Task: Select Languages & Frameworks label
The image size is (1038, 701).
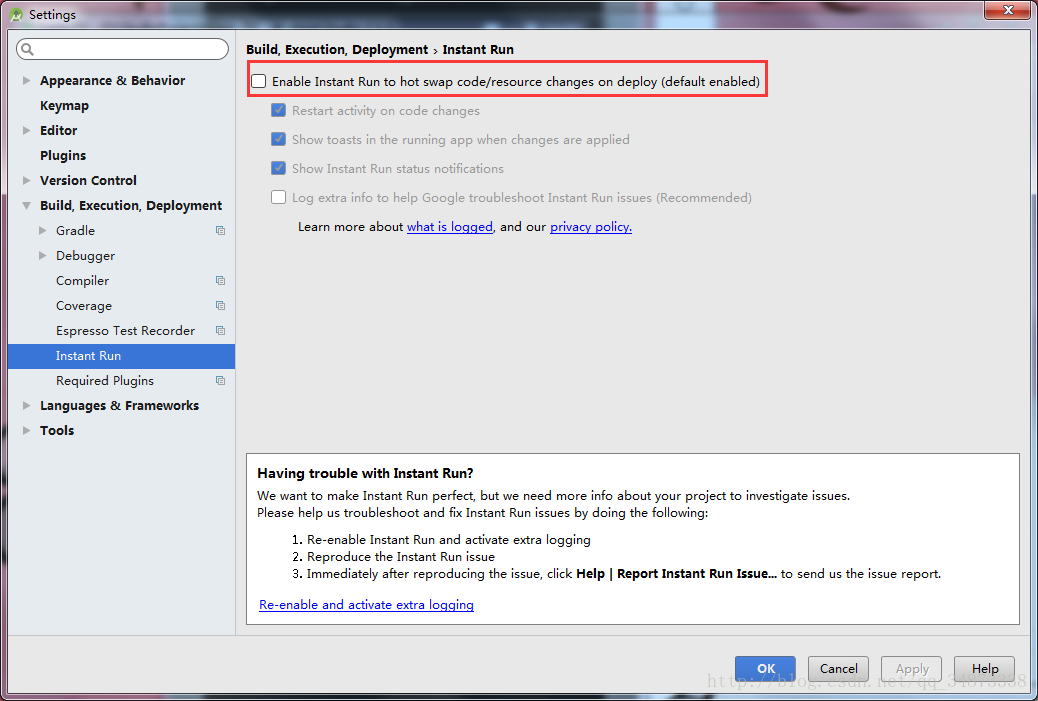Action: [x=119, y=405]
